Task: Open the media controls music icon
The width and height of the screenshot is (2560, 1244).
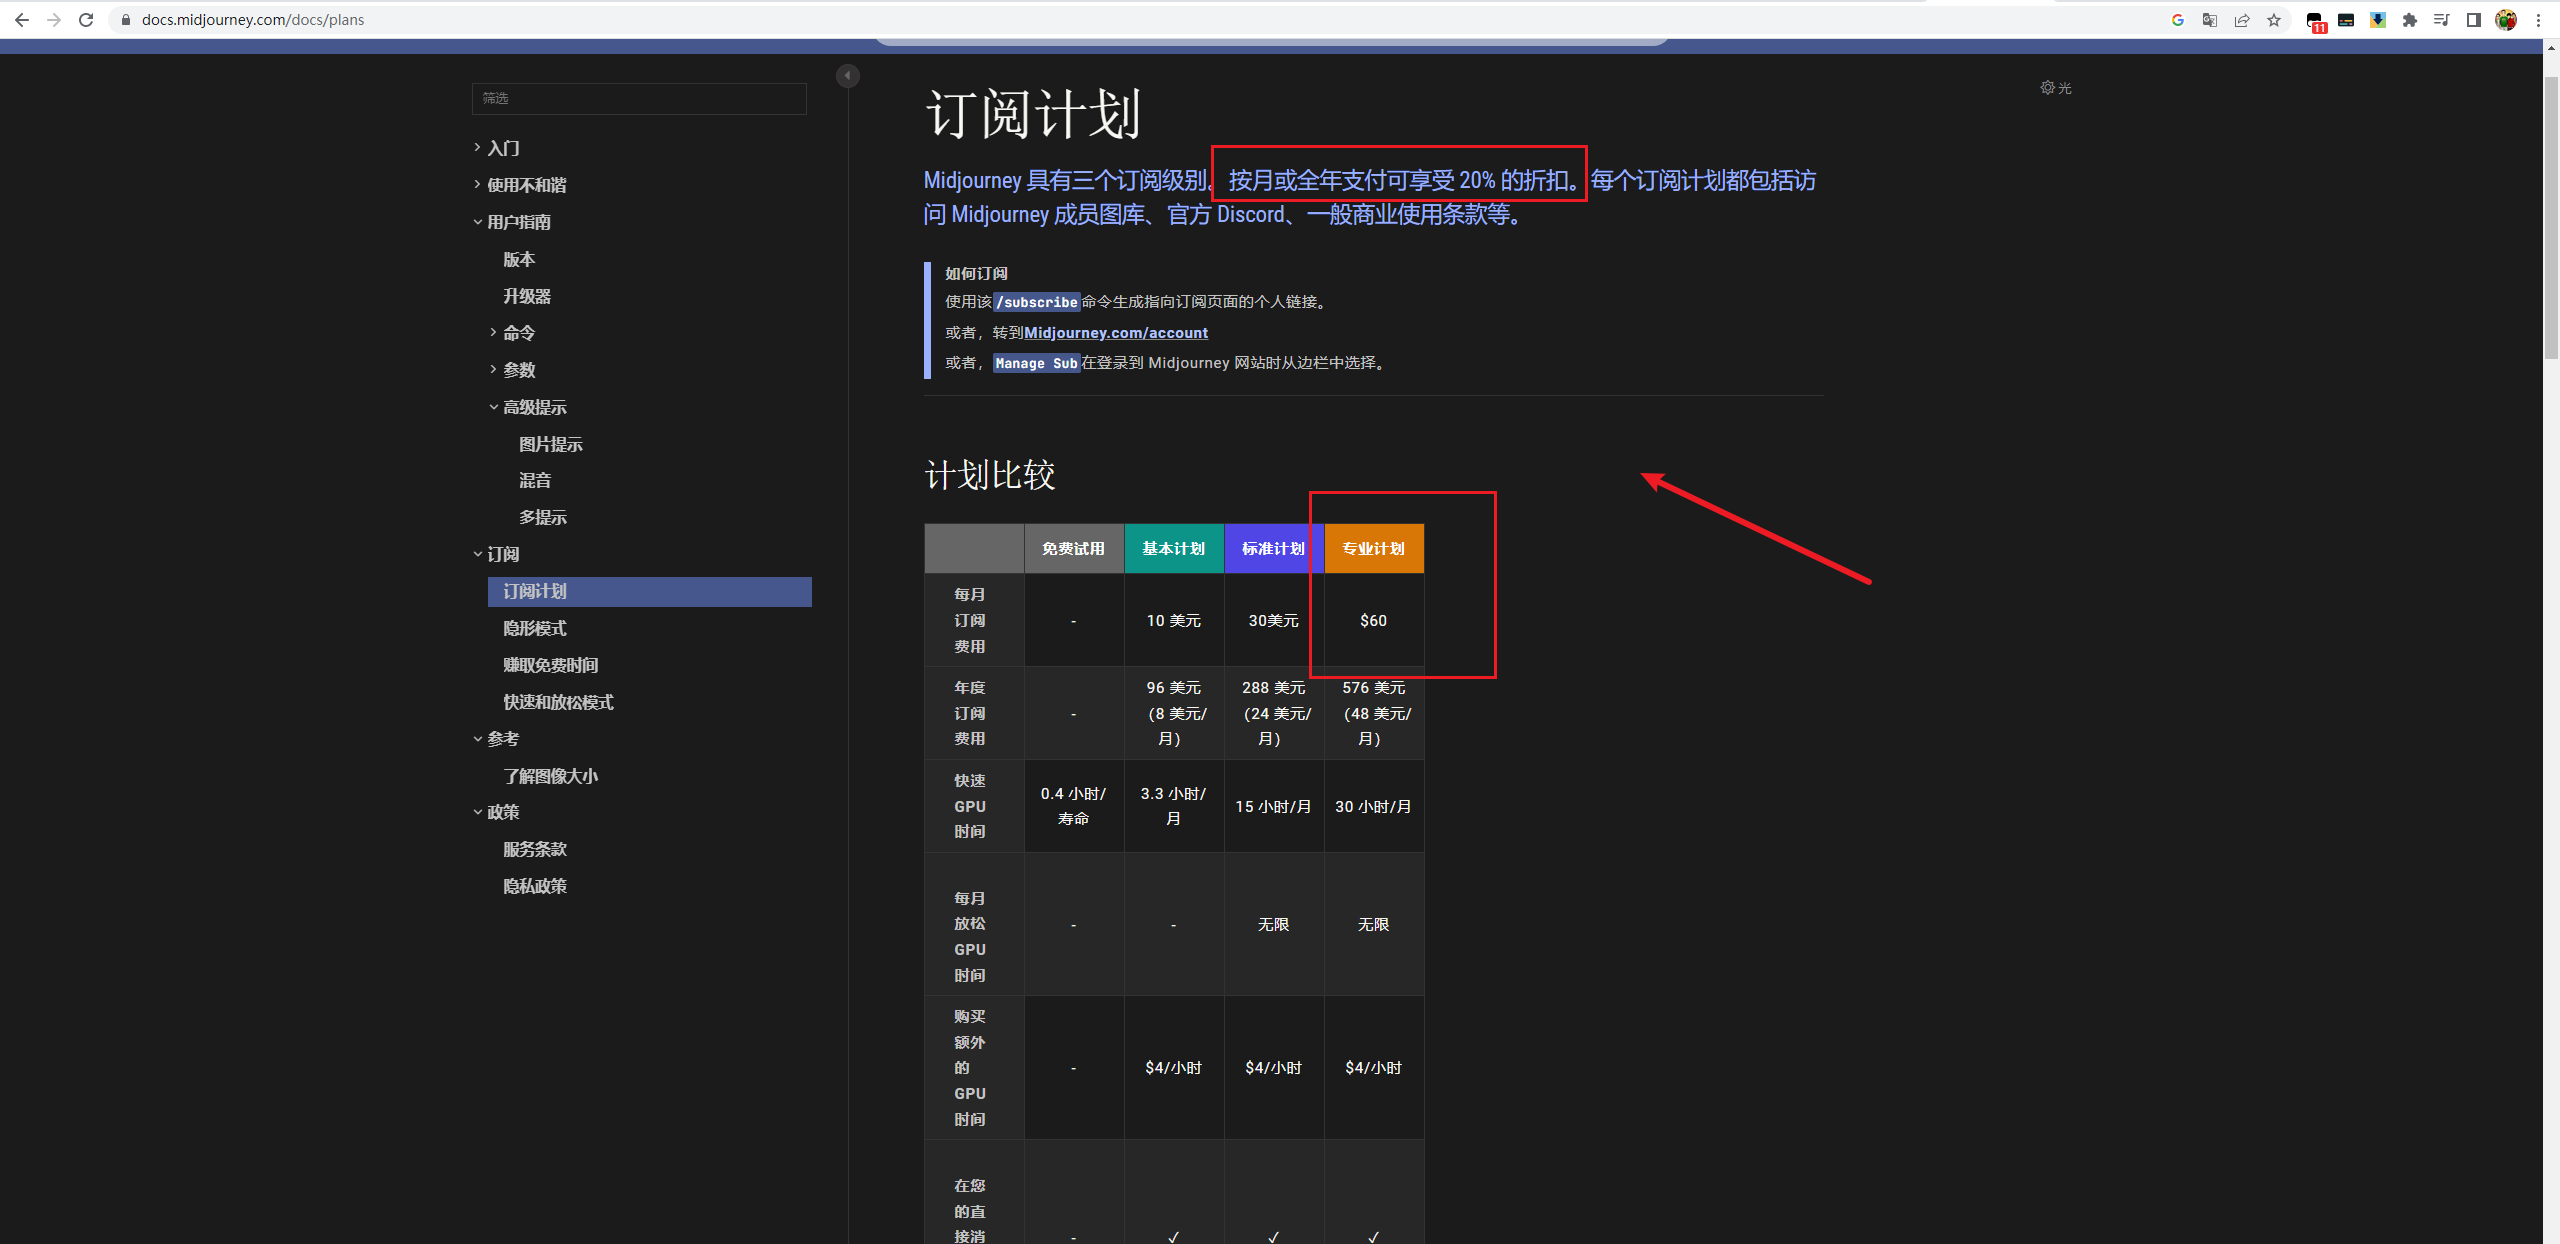Action: 2442,20
